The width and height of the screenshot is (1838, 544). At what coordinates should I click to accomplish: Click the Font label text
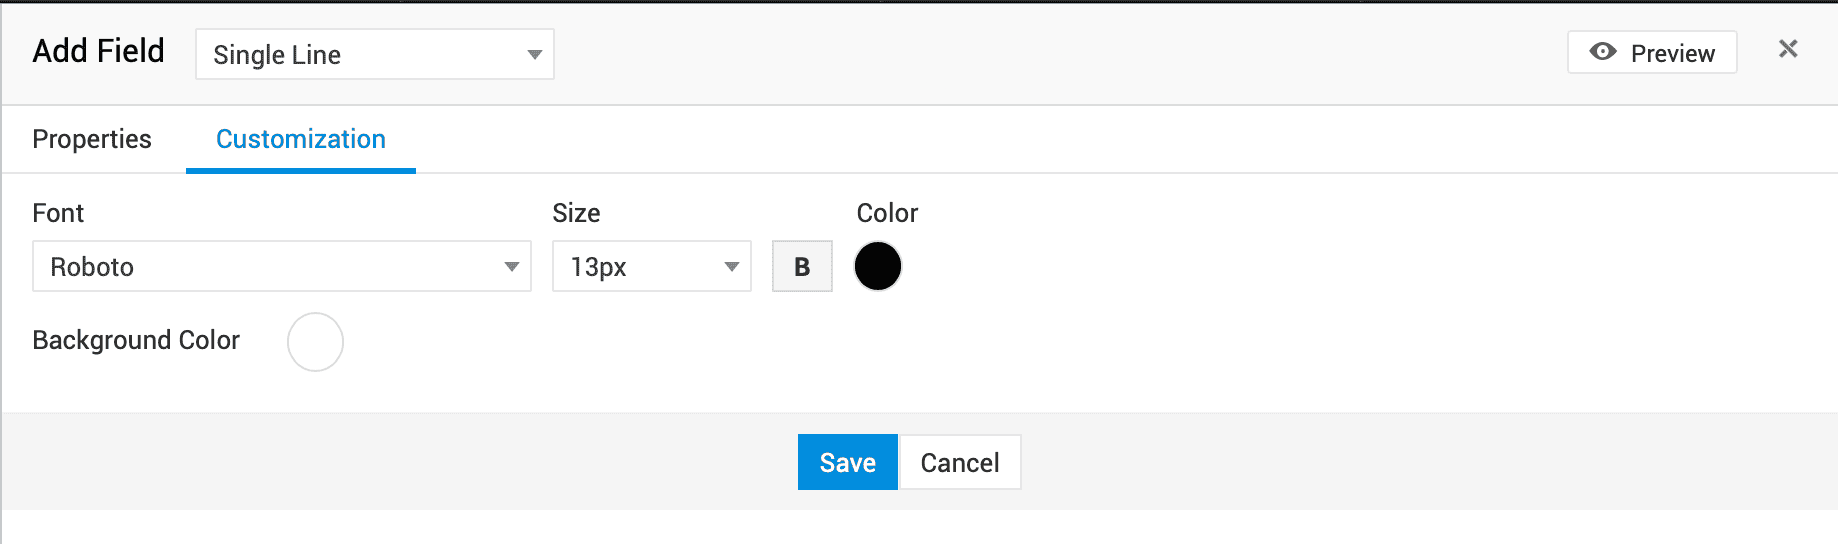(58, 213)
